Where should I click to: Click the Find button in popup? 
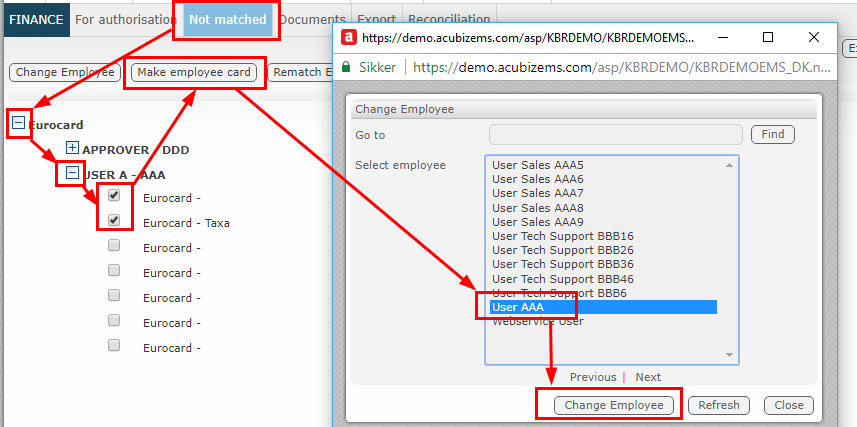(773, 134)
